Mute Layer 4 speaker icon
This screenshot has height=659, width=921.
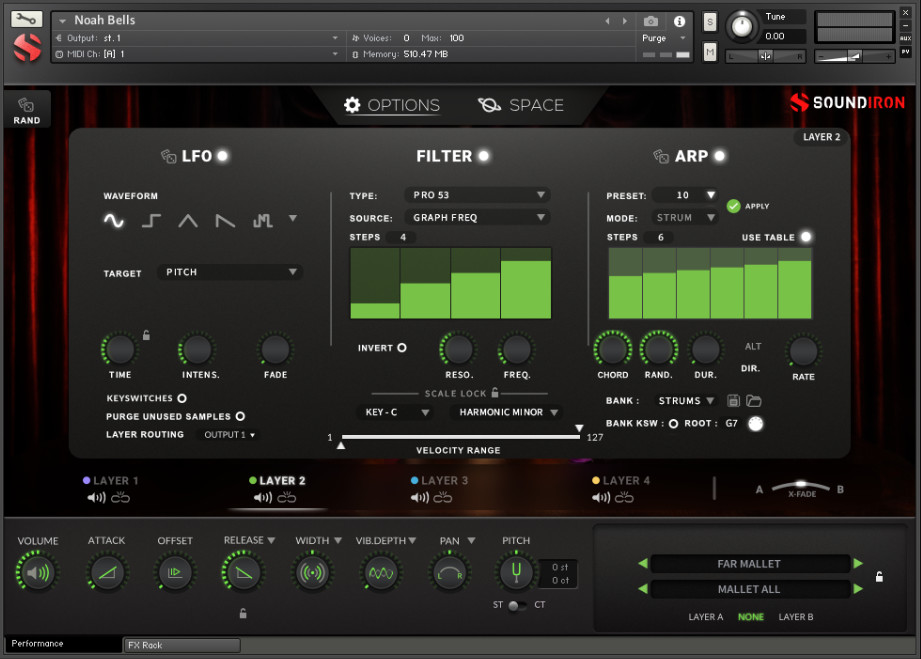pyautogui.click(x=601, y=498)
